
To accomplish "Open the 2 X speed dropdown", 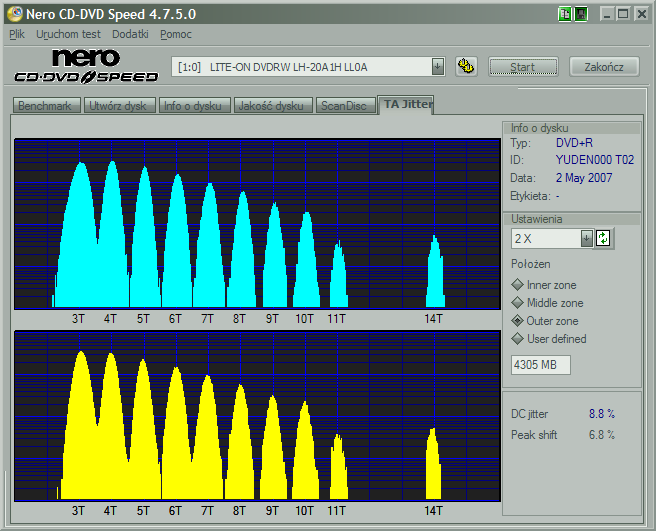I will (586, 239).
